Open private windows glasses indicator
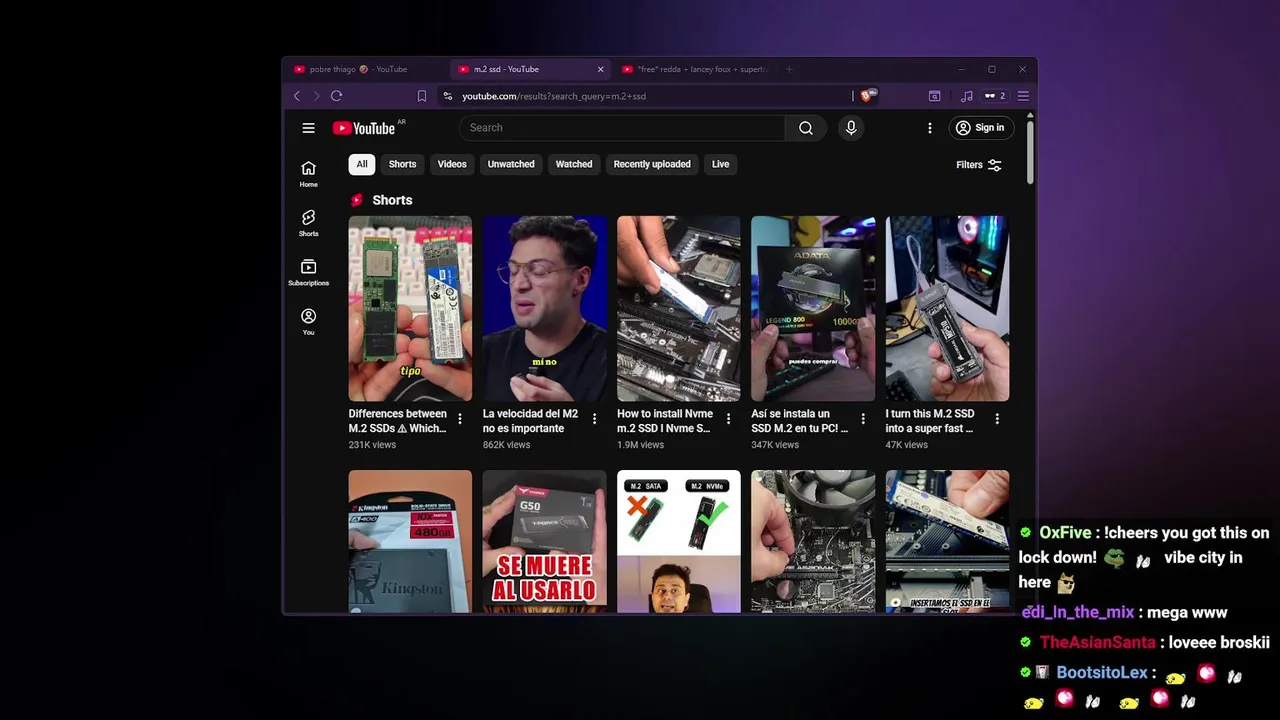Screen dimensions: 1280x720 [x=994, y=96]
